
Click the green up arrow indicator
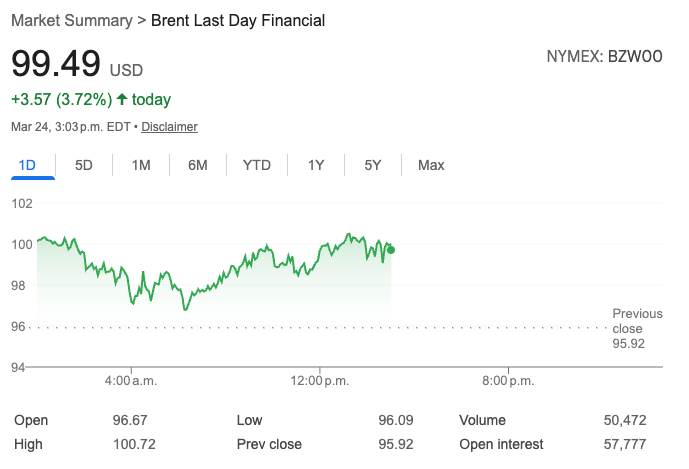[122, 99]
